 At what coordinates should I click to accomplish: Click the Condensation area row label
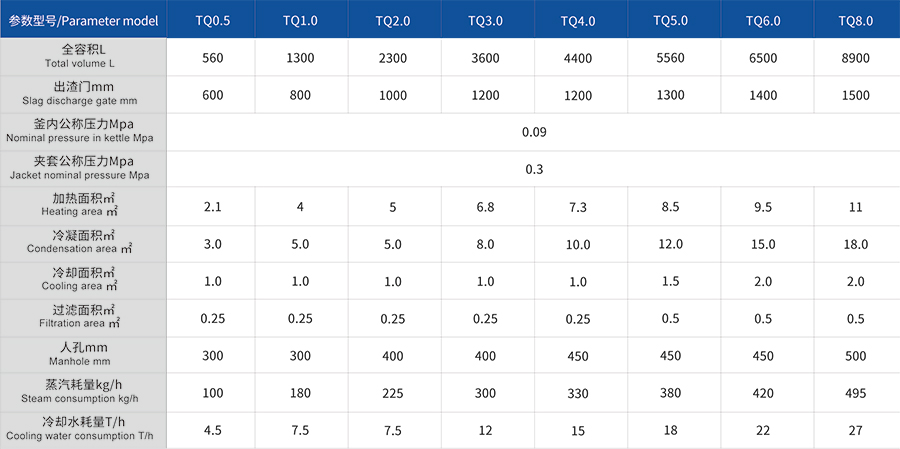83,243
